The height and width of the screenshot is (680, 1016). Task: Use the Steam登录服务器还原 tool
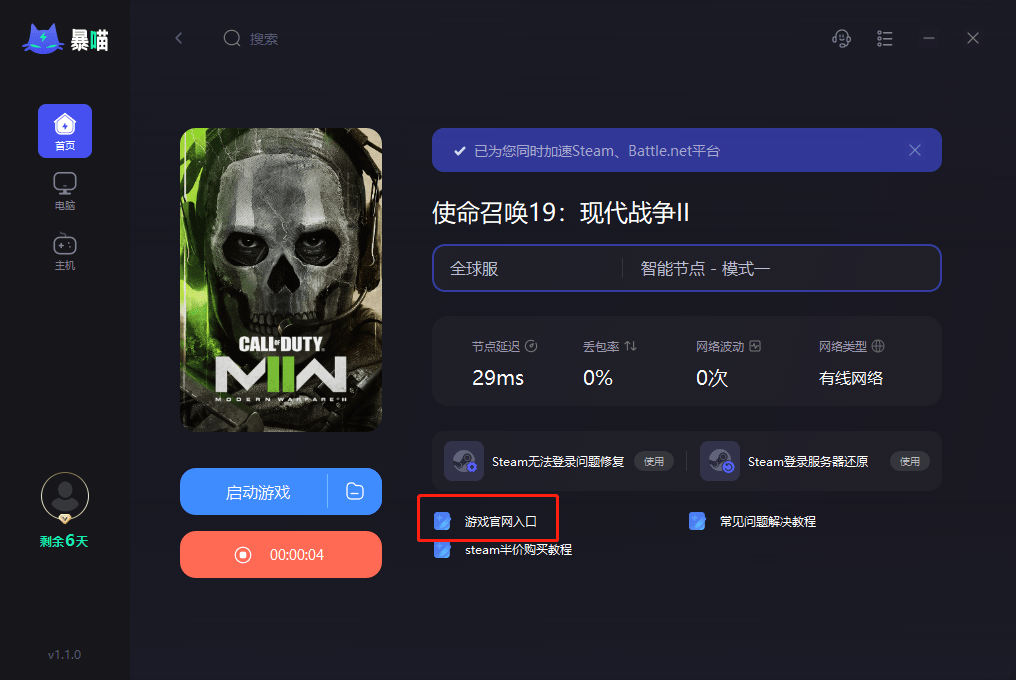pyautogui.click(x=910, y=462)
